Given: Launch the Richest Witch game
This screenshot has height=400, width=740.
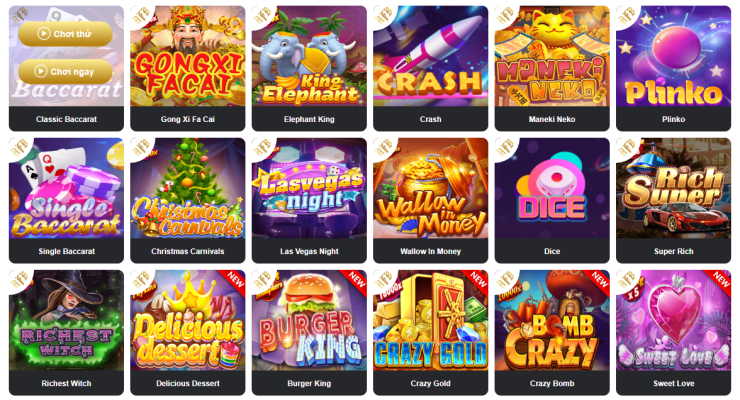Looking at the screenshot, I should tap(67, 320).
